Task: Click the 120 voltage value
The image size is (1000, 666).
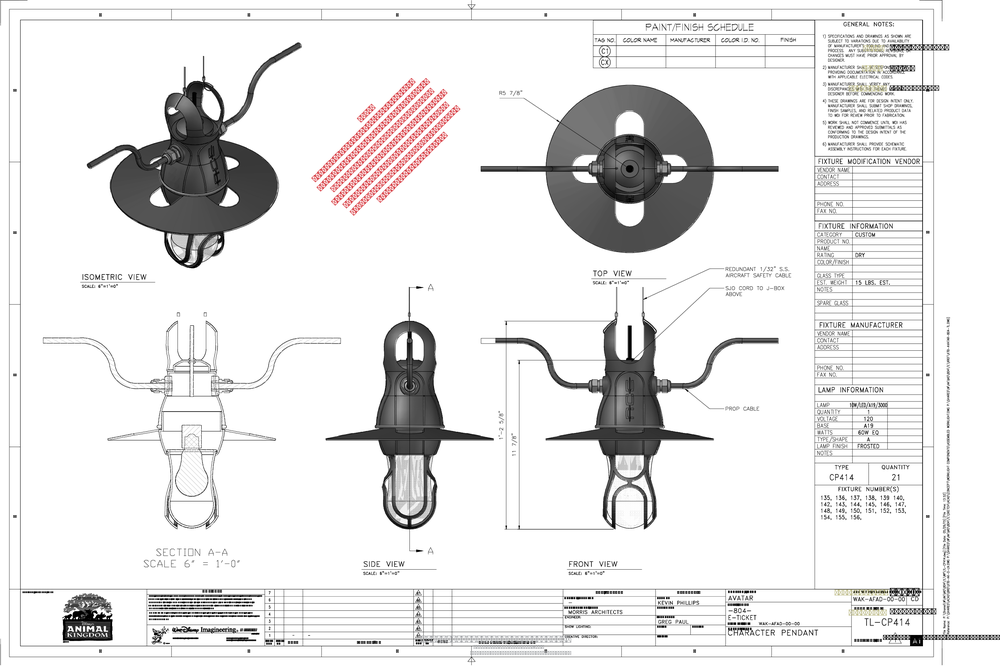Action: [868, 419]
